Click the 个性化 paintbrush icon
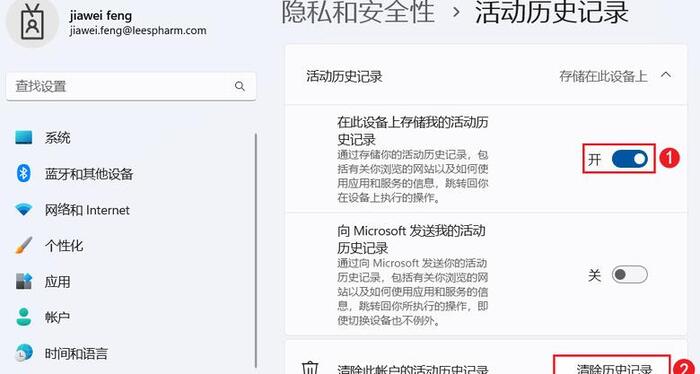 24,245
